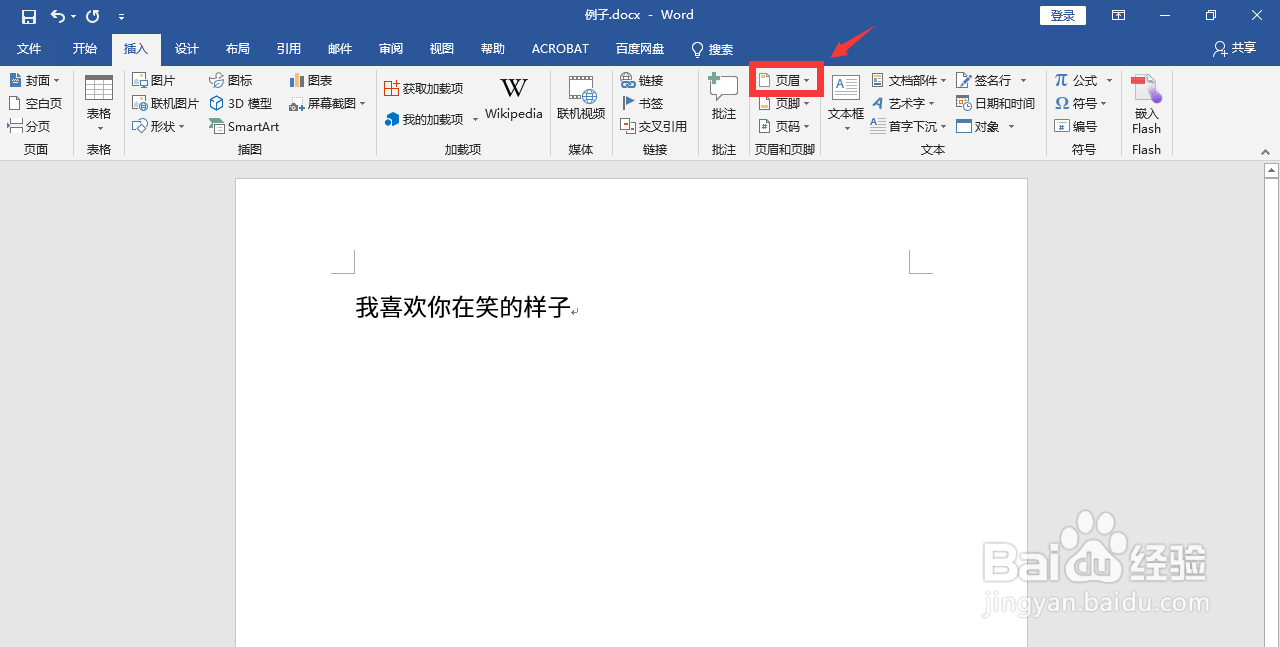The width and height of the screenshot is (1280, 647).
Task: Open the 页眉 header dropdown
Action: 785,80
